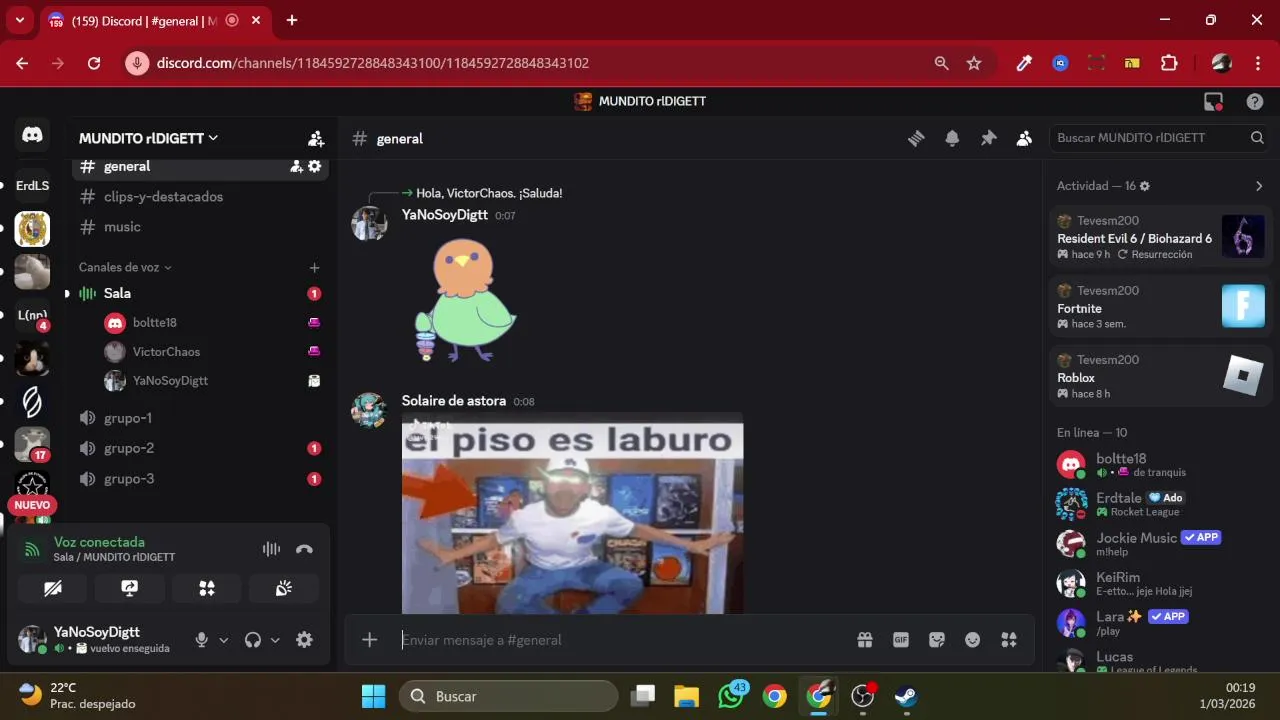
Task: Open the piso es laburo GIF
Action: click(x=572, y=513)
